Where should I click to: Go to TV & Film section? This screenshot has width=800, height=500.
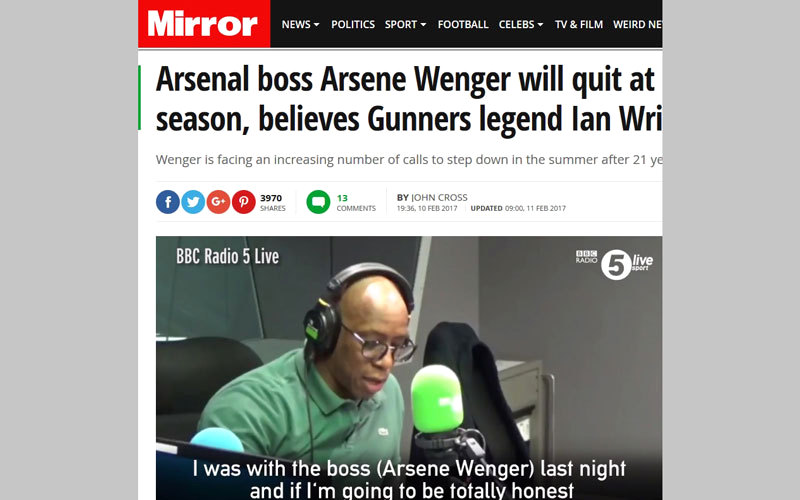tap(579, 24)
